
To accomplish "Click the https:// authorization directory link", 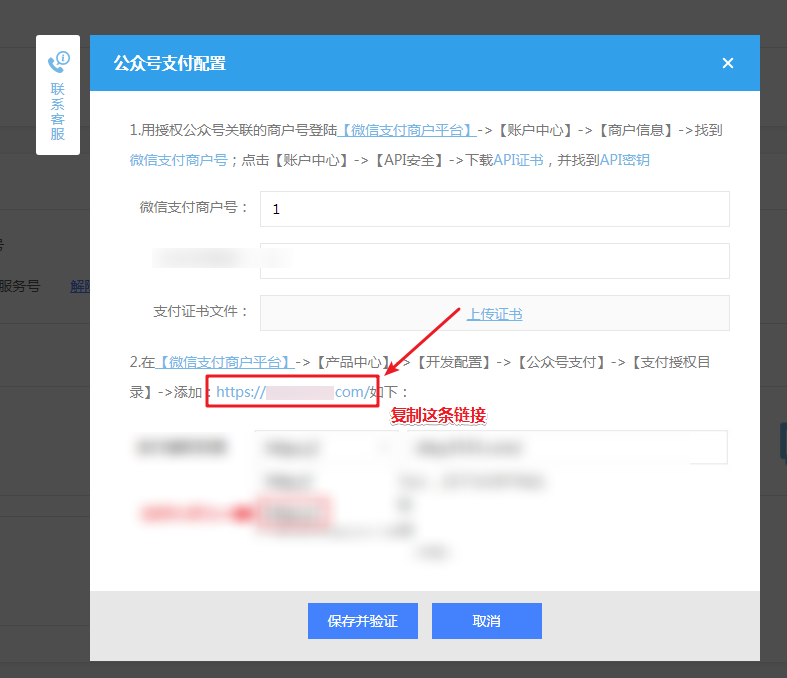I will click(x=293, y=392).
